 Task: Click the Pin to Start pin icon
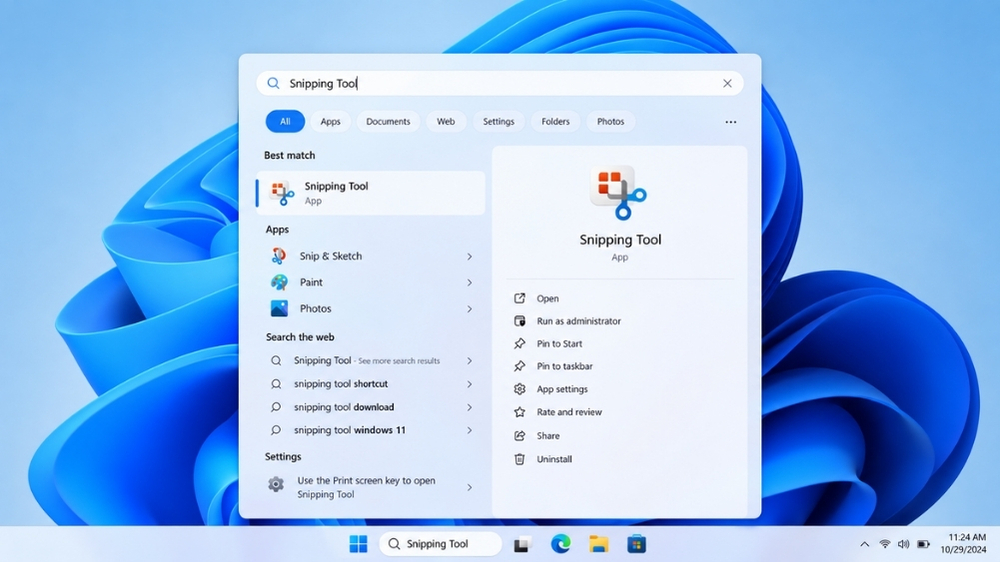point(520,343)
